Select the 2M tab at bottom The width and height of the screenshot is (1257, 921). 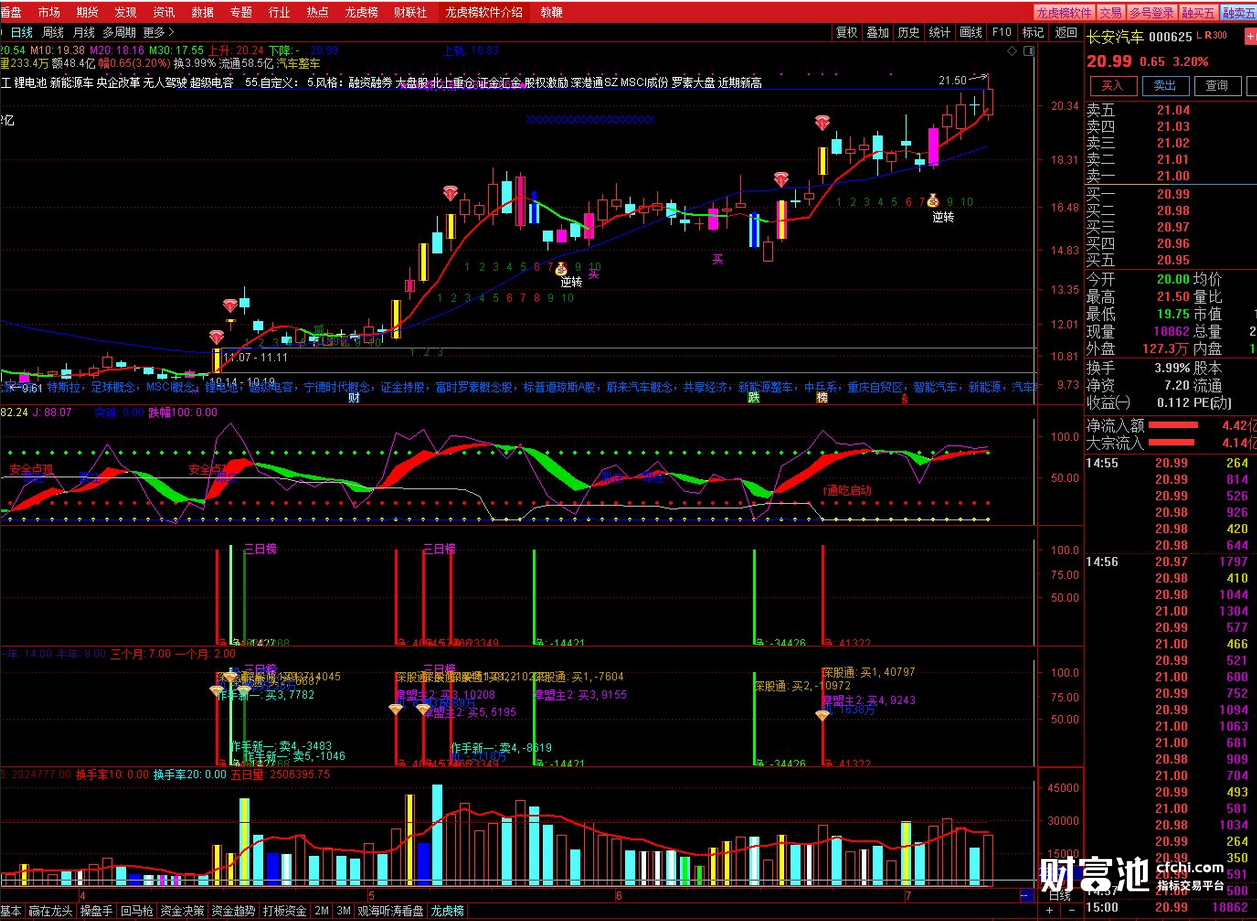point(321,911)
